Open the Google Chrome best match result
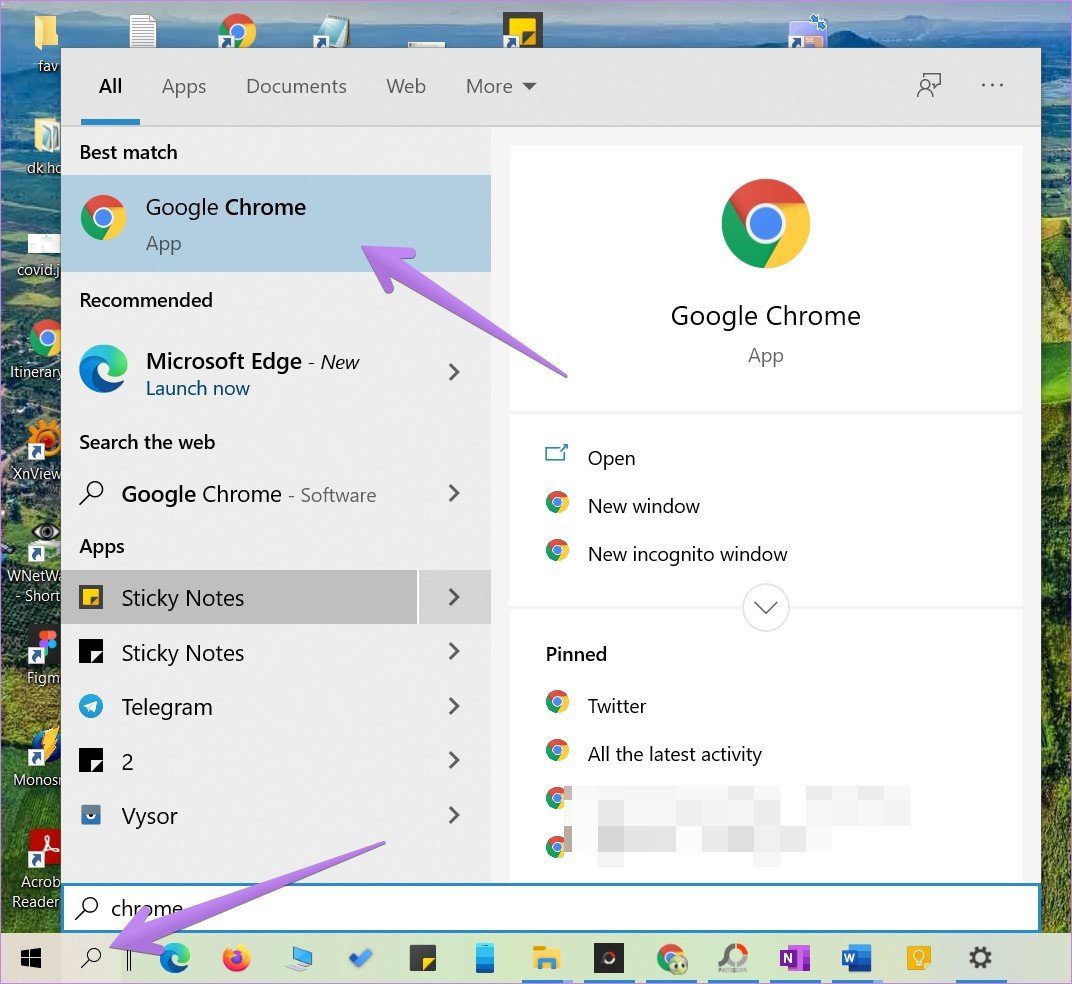1072x984 pixels. point(276,223)
